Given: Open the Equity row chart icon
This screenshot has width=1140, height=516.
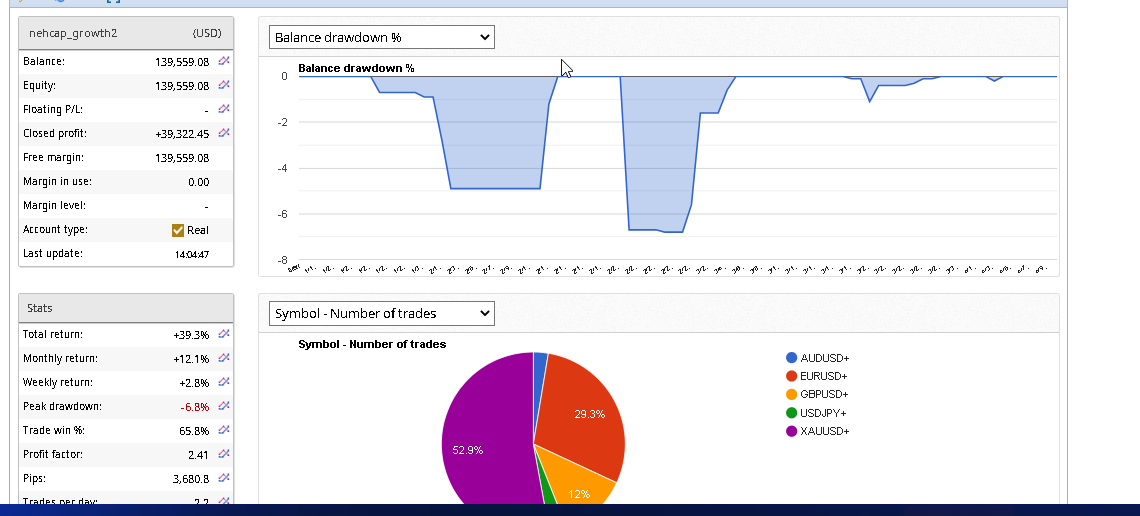Looking at the screenshot, I should tap(224, 85).
